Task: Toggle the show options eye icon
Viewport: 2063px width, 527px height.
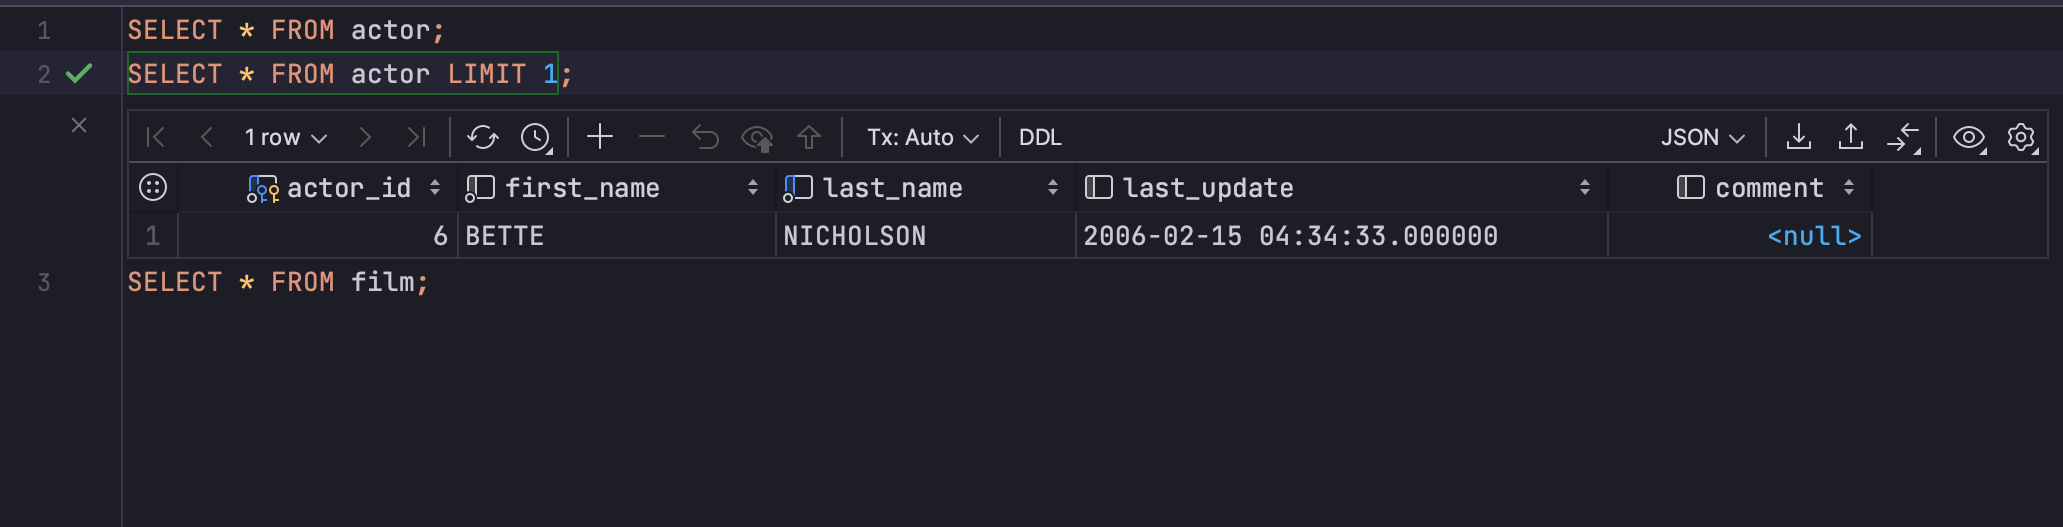Action: 1969,137
